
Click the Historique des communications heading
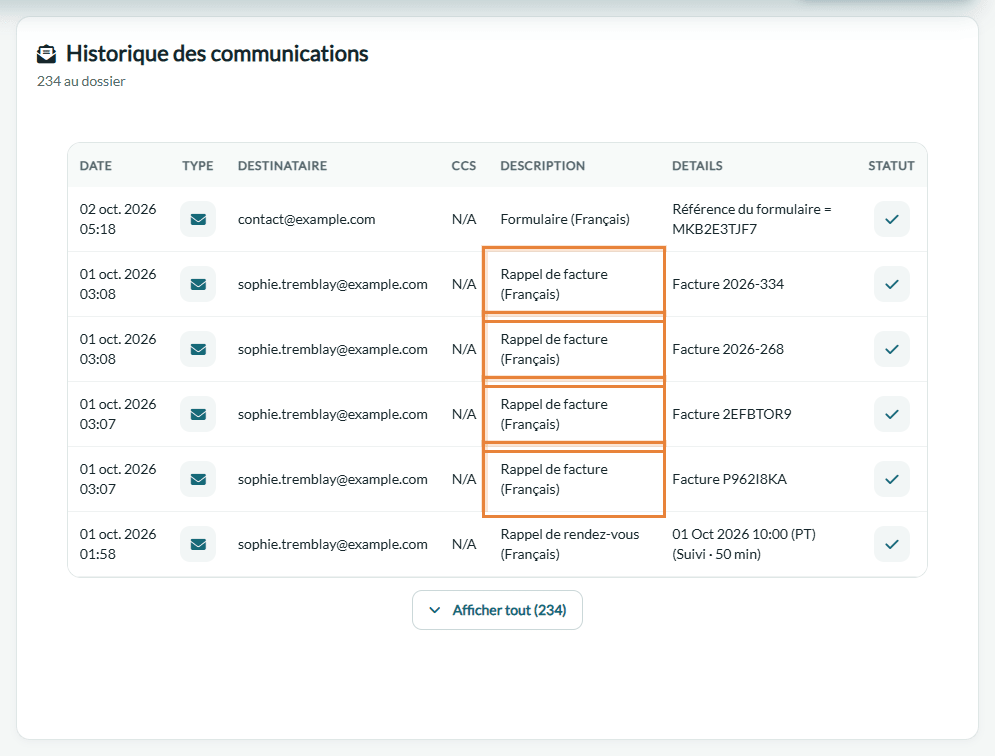coord(217,54)
